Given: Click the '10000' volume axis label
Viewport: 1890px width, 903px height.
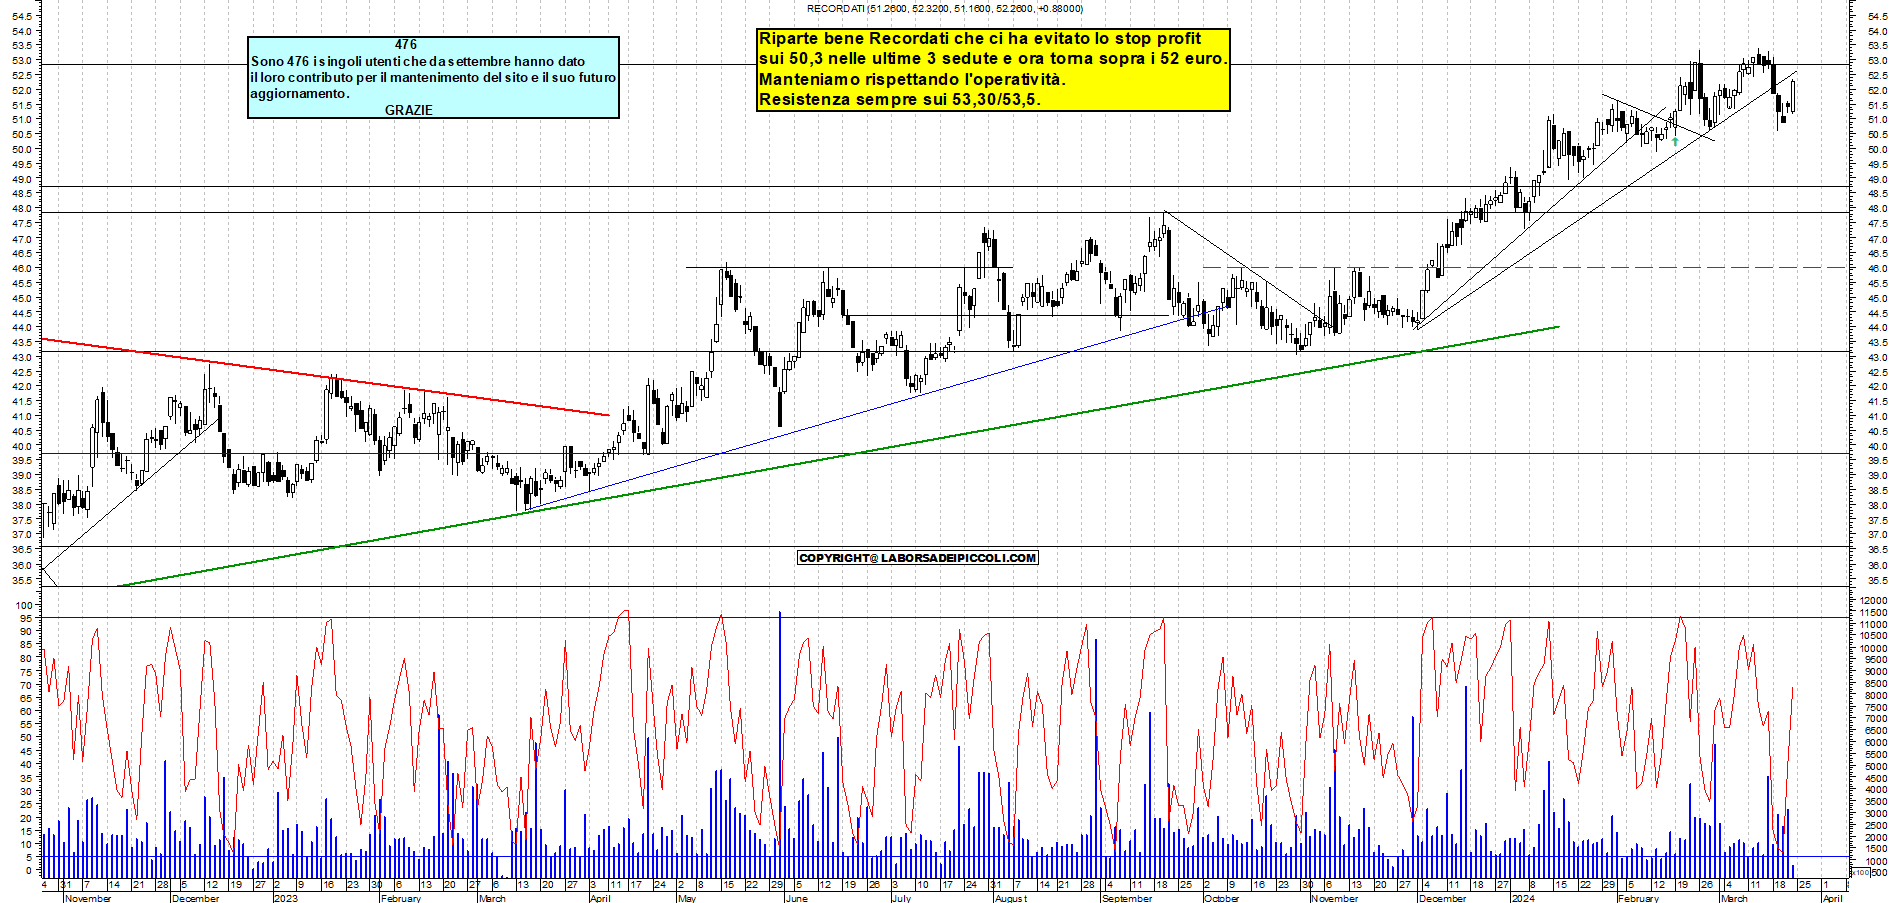Looking at the screenshot, I should [x=1873, y=648].
